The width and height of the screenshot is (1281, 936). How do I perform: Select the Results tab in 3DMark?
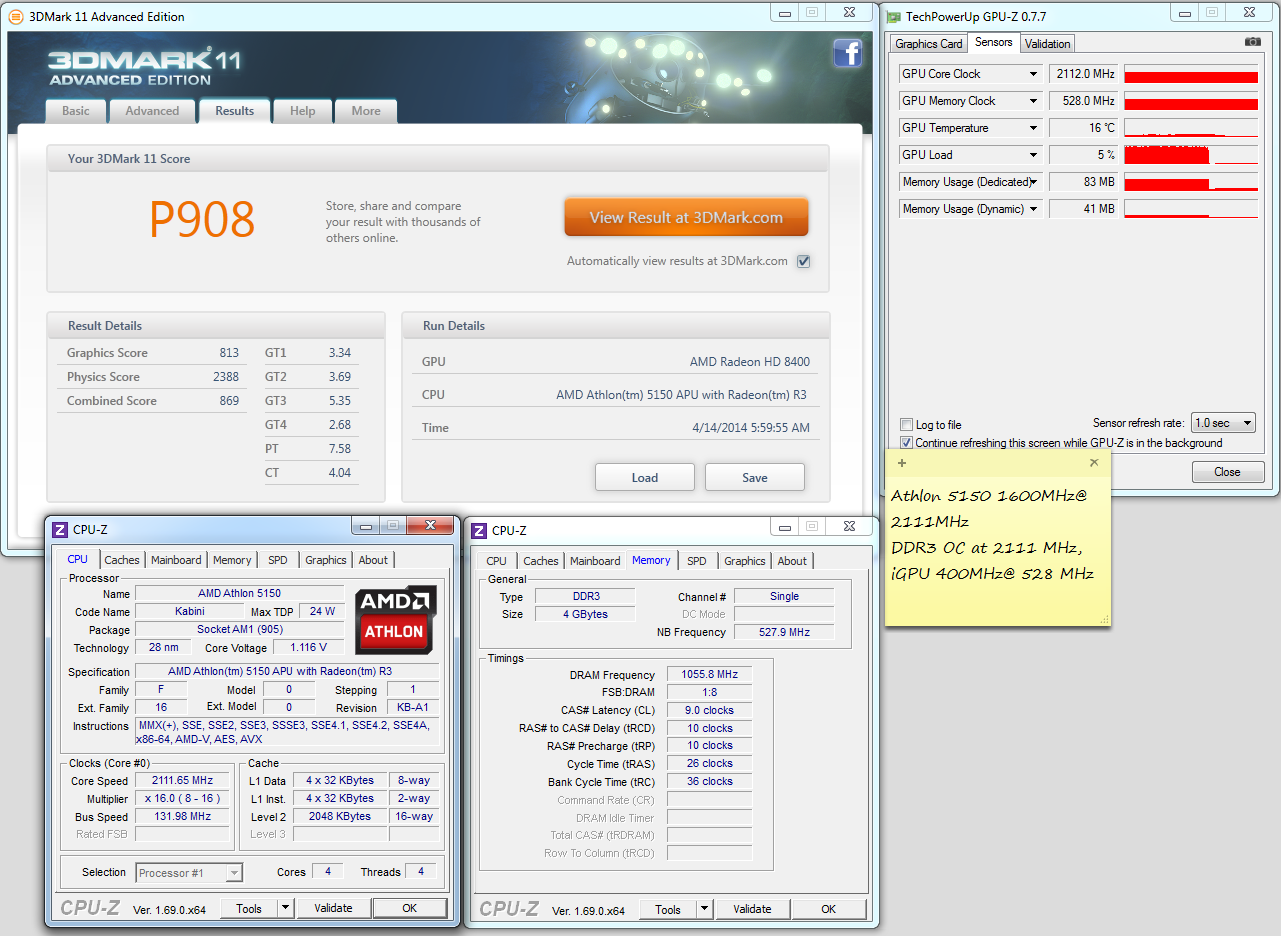point(235,111)
